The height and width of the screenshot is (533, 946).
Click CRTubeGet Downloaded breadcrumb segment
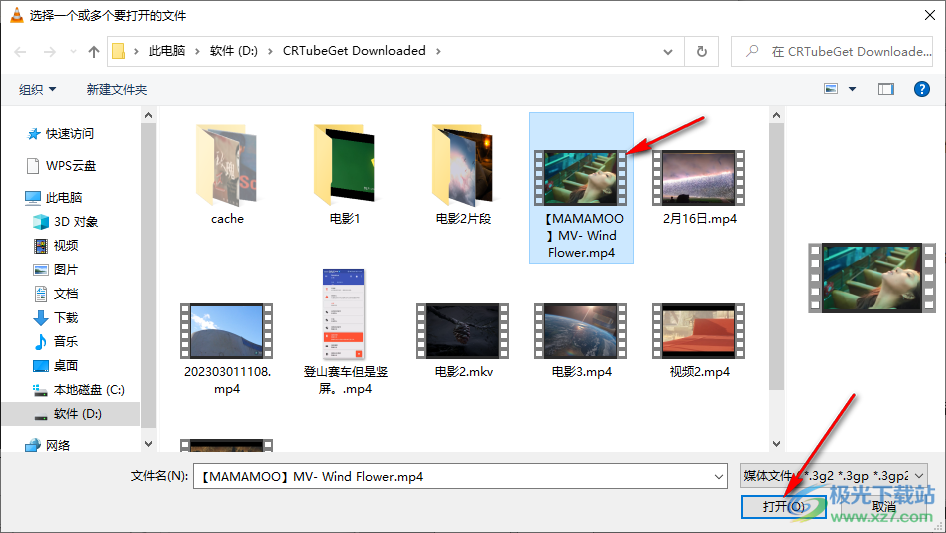tap(354, 51)
